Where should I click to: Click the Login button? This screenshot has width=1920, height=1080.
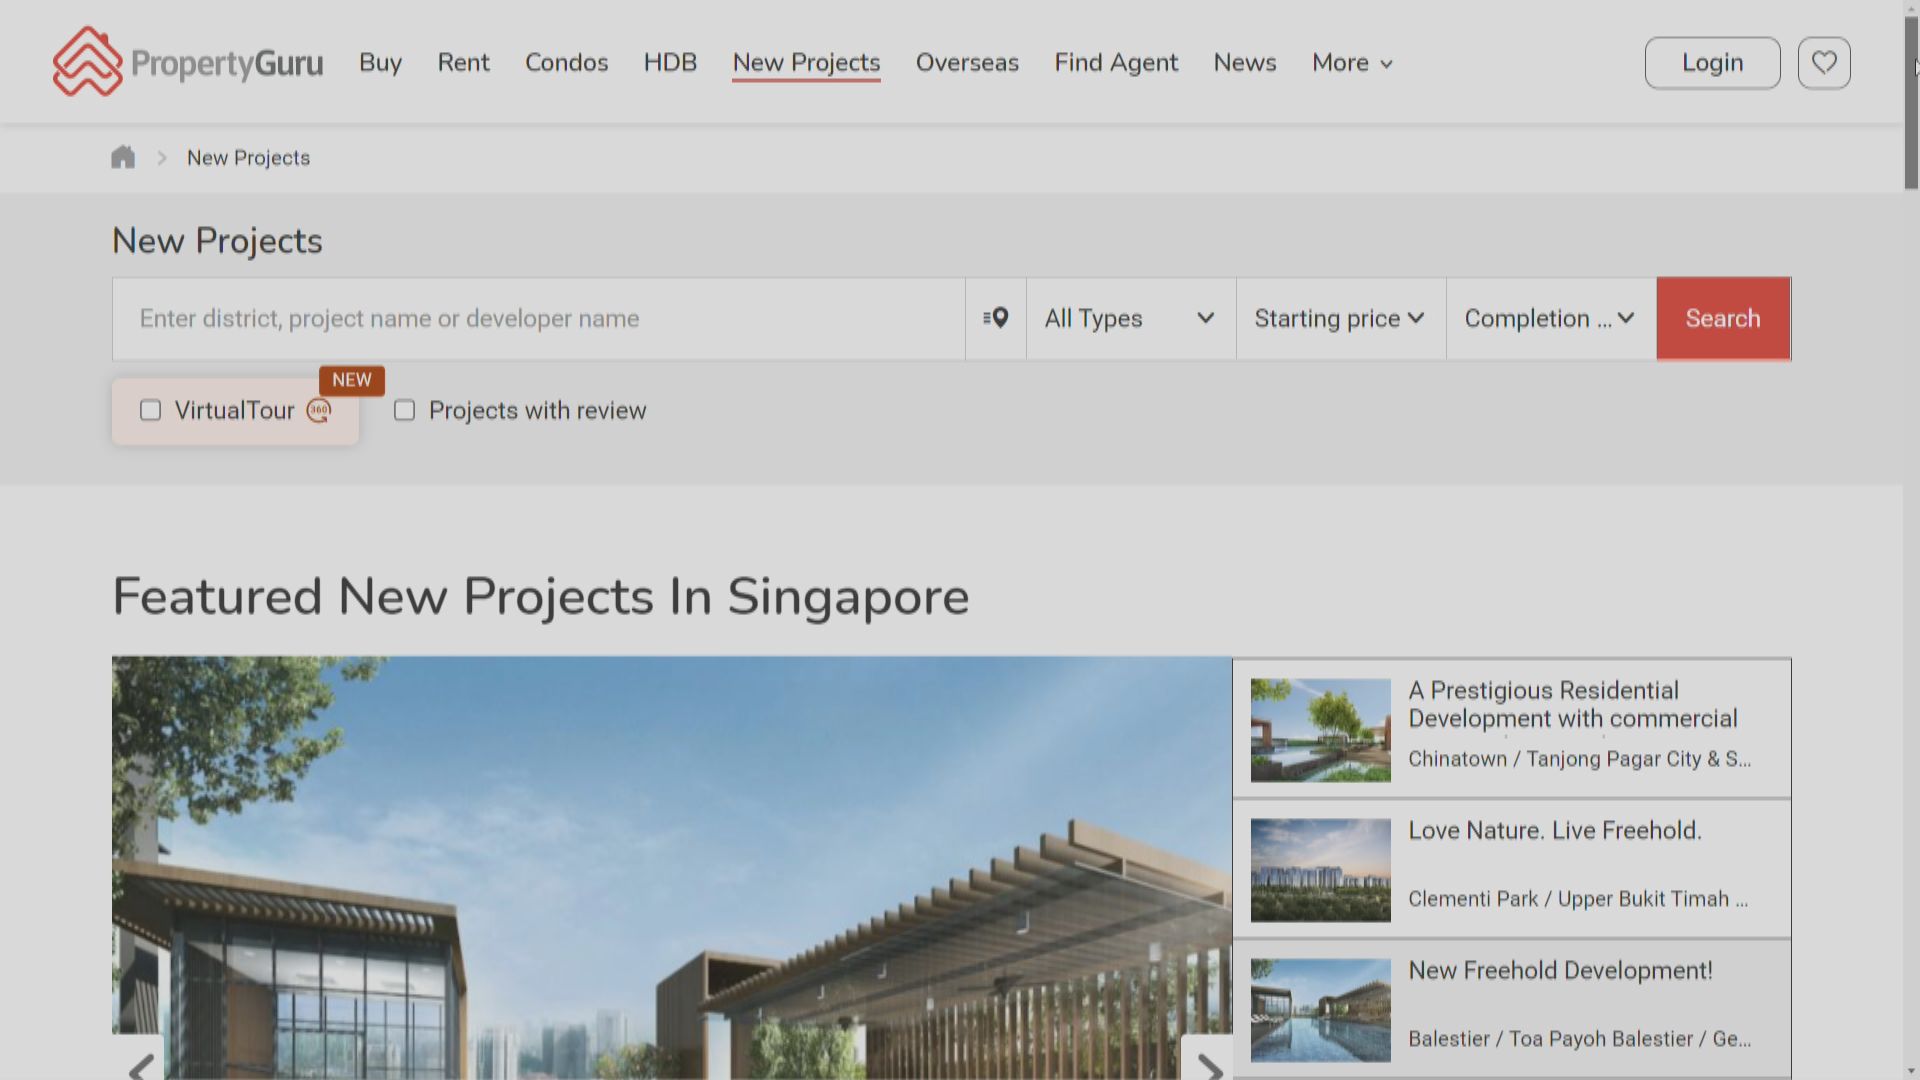point(1712,63)
